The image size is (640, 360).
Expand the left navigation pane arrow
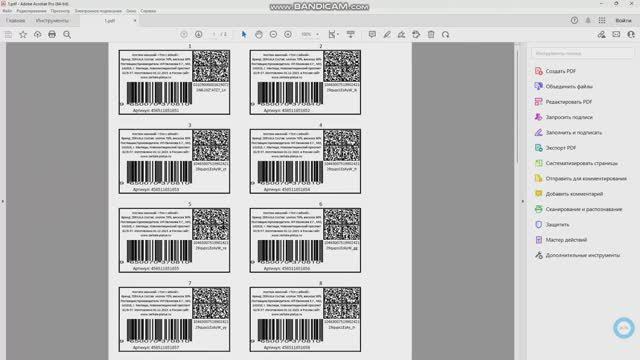(3, 201)
